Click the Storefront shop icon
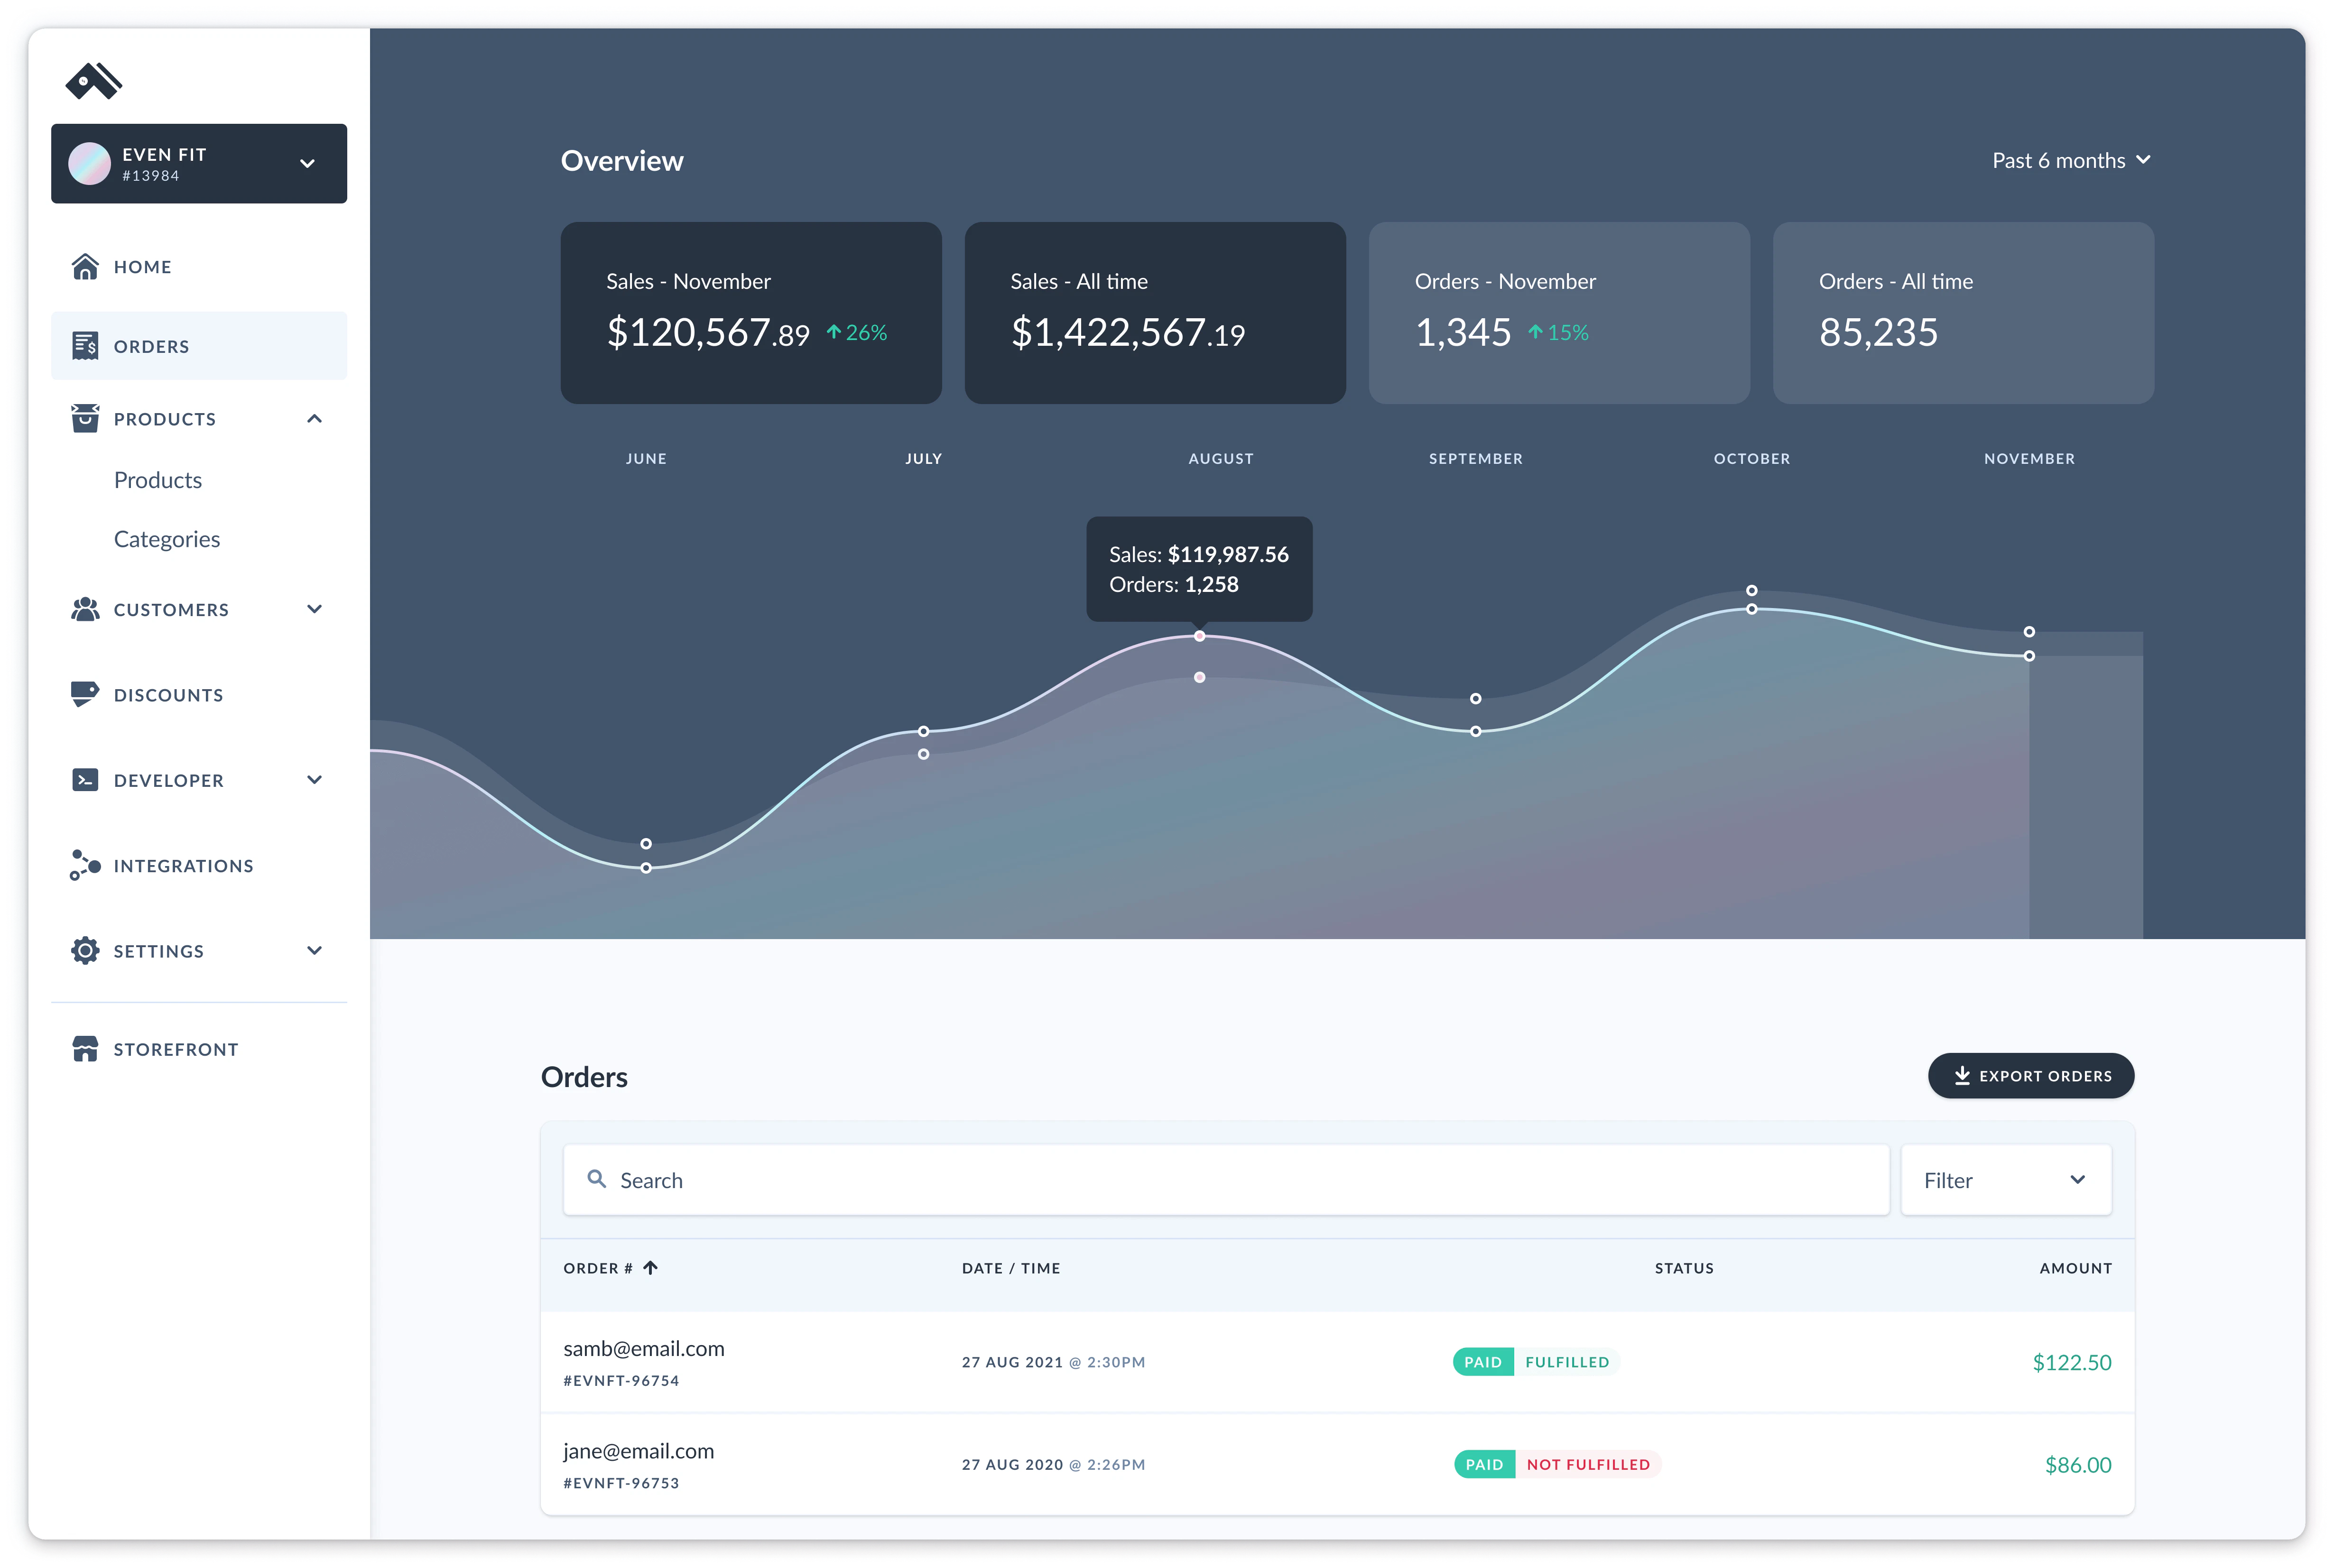 click(85, 1049)
